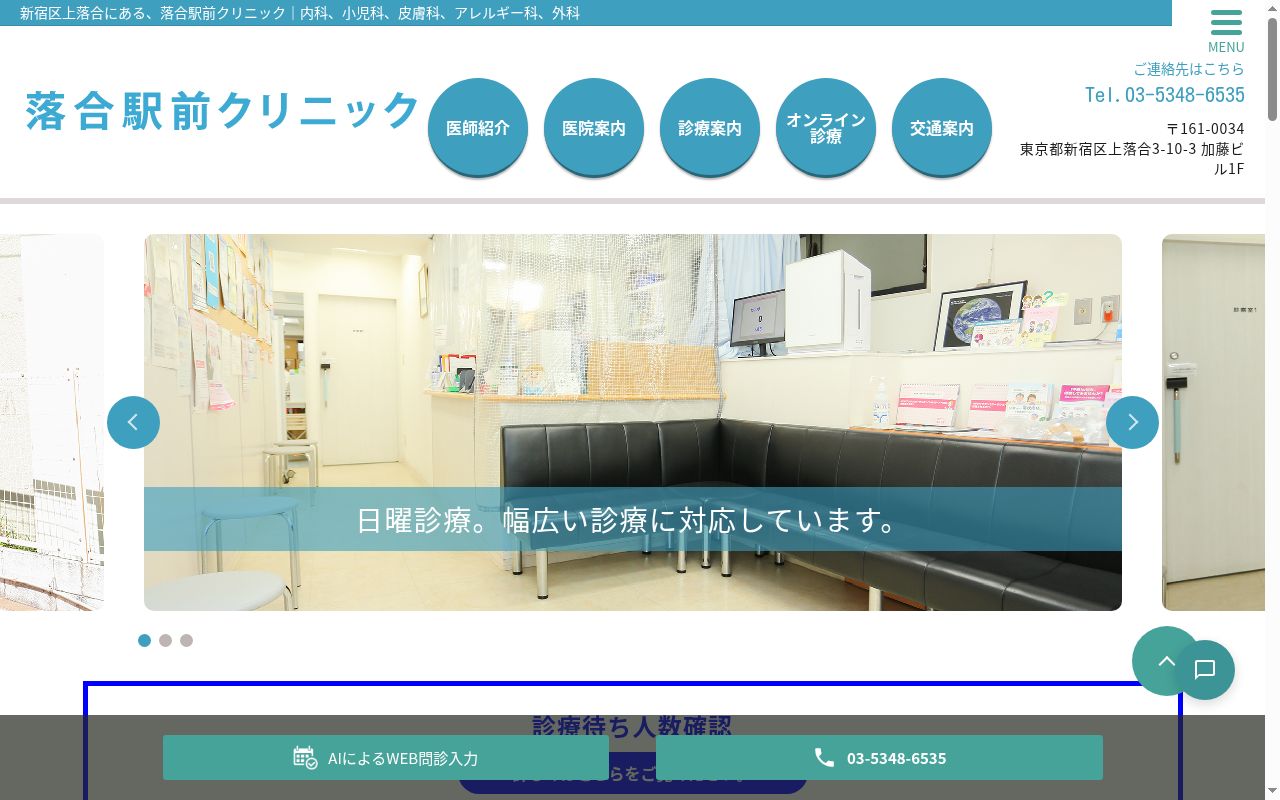
Task: Click the 〒161-0034 postal code text
Action: click(x=1205, y=129)
